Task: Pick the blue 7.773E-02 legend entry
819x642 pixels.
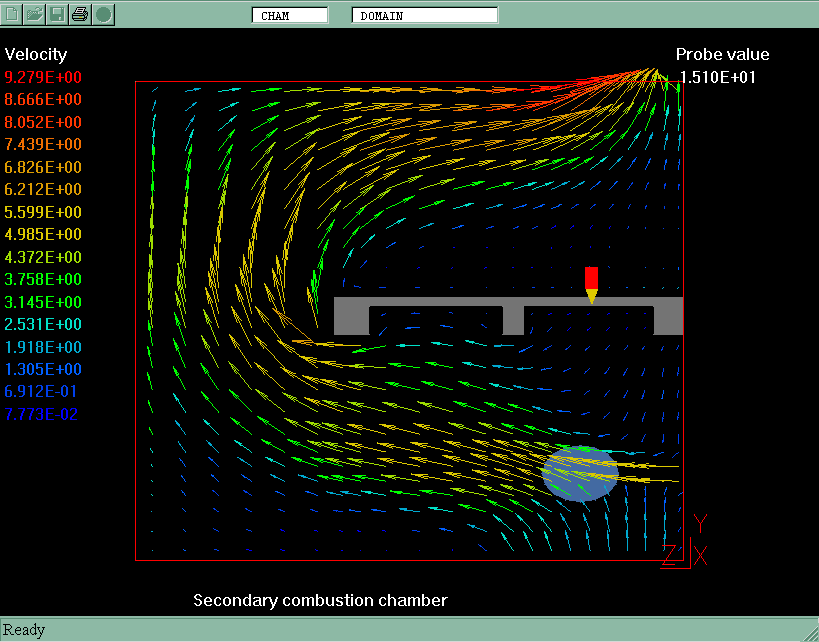Action: click(x=43, y=414)
